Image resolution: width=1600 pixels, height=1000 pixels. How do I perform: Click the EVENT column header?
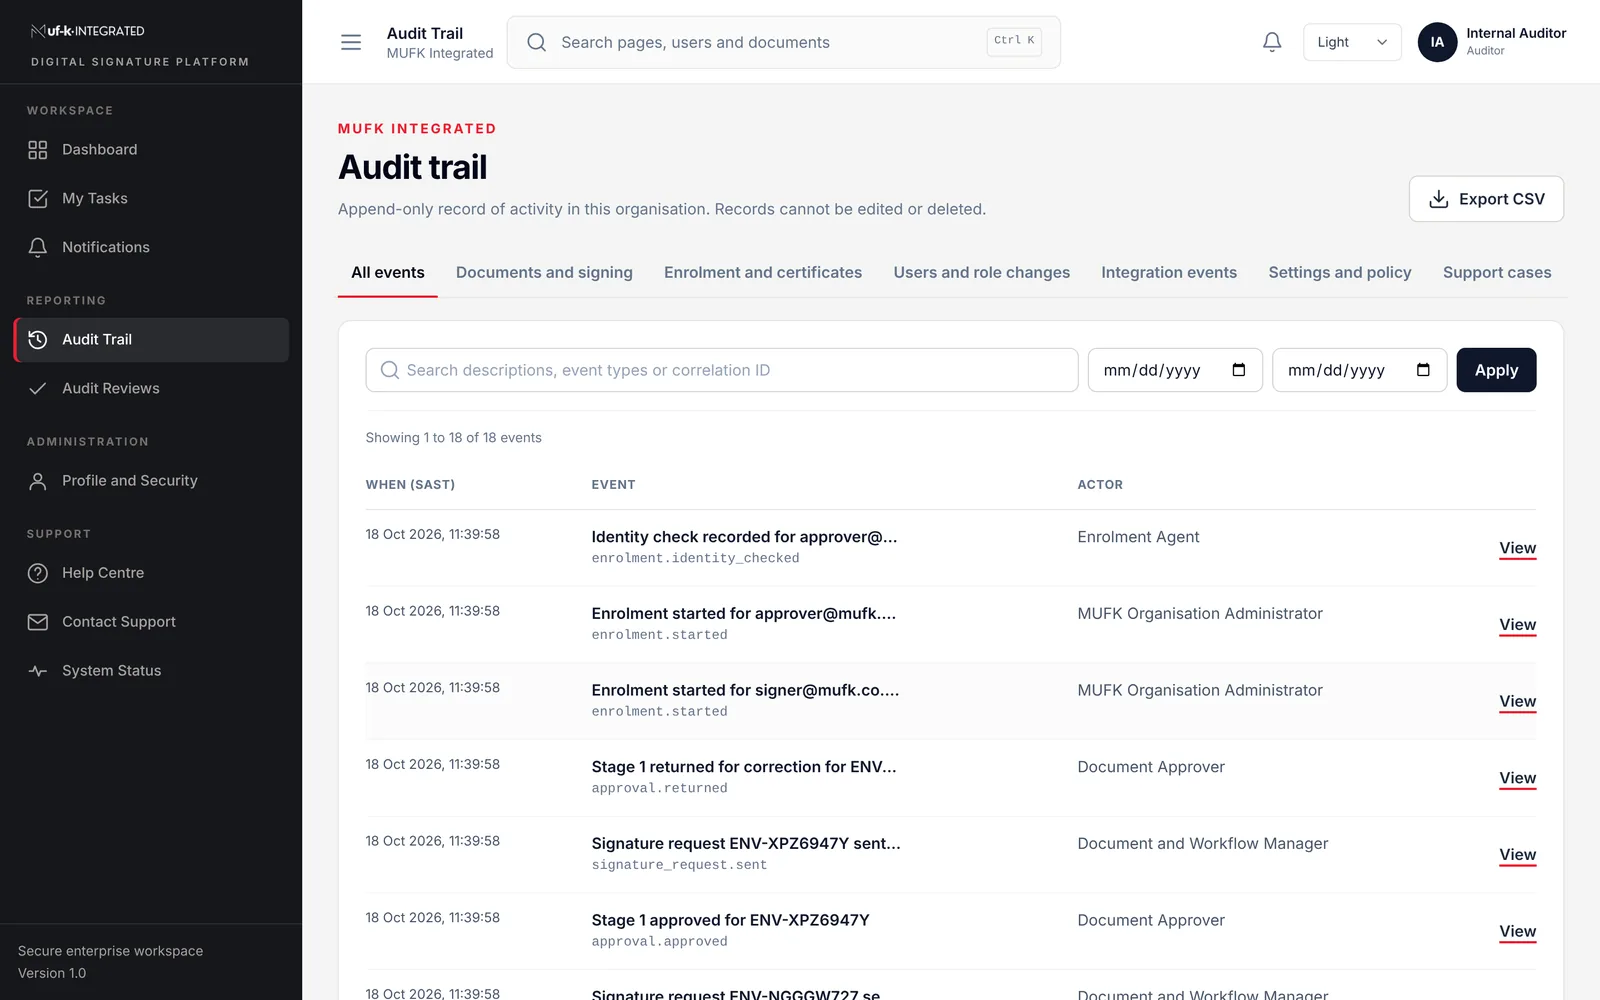(x=613, y=485)
